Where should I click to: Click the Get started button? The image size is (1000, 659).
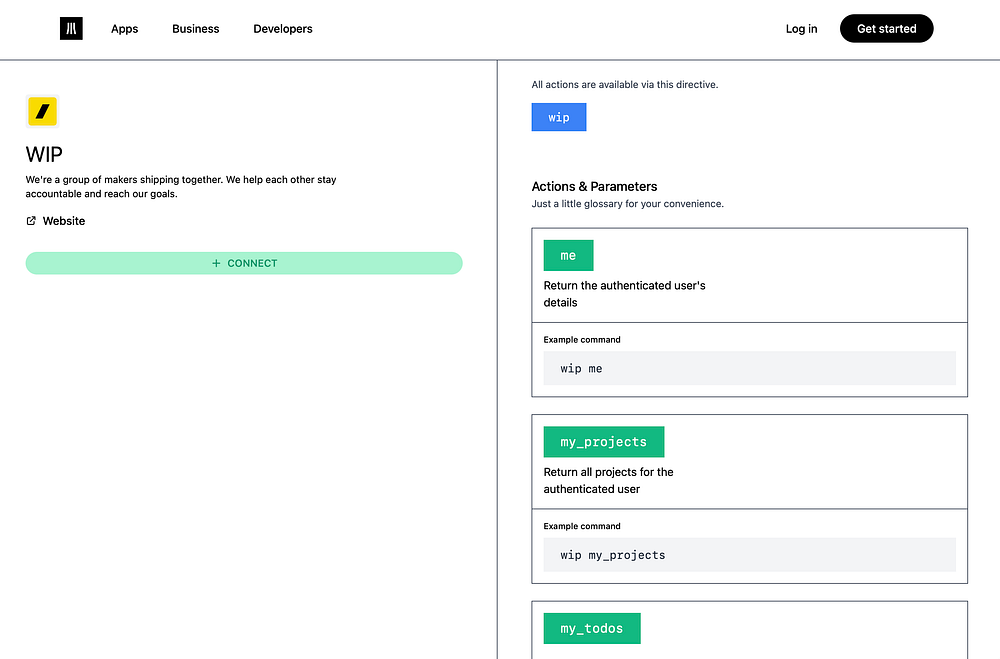[x=886, y=29]
